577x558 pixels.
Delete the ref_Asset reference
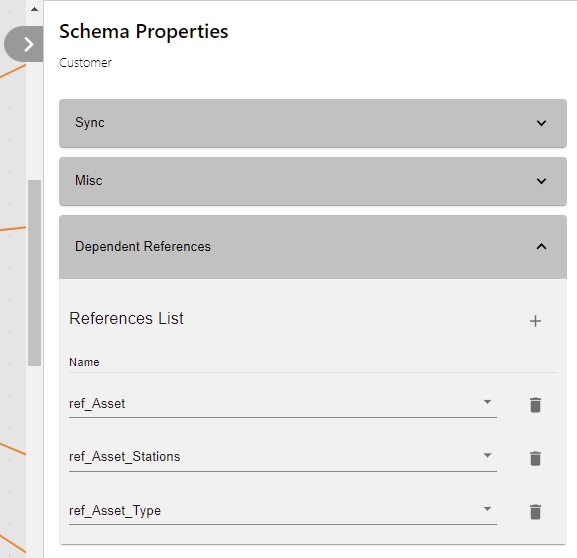pyautogui.click(x=535, y=405)
